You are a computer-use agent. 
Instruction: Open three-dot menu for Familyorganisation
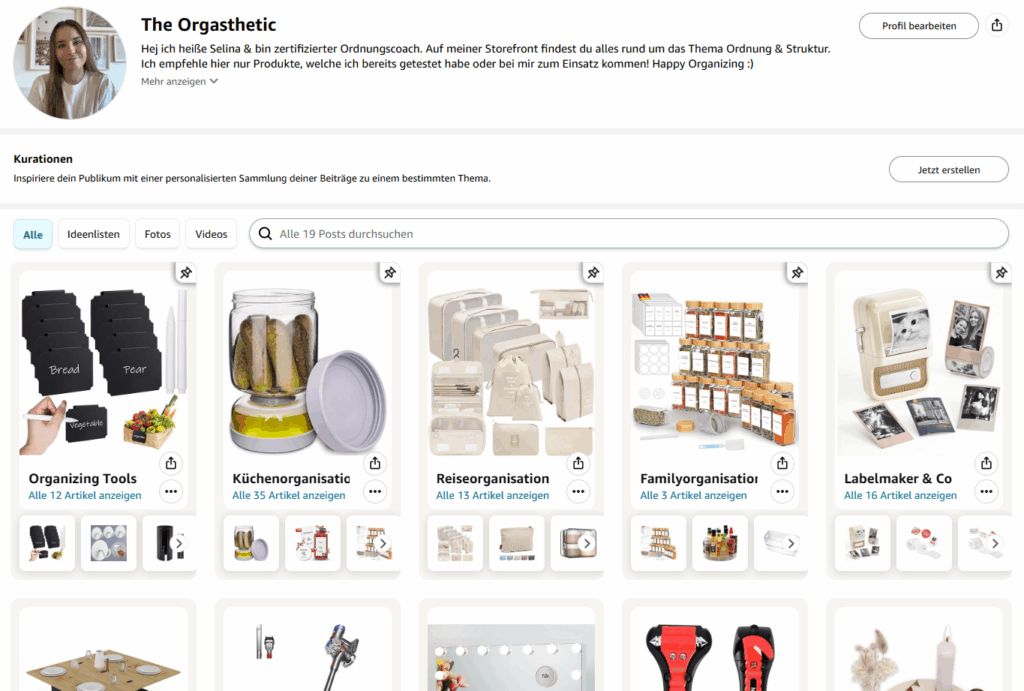pos(783,491)
